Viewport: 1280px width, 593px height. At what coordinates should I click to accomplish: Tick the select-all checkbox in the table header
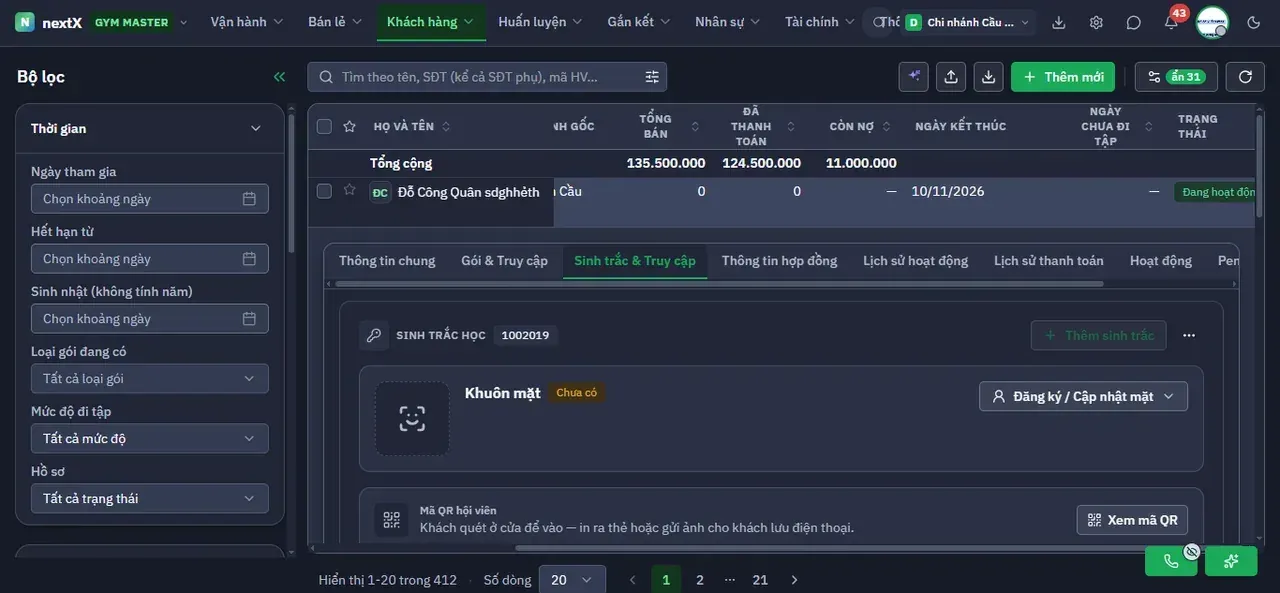(324, 126)
